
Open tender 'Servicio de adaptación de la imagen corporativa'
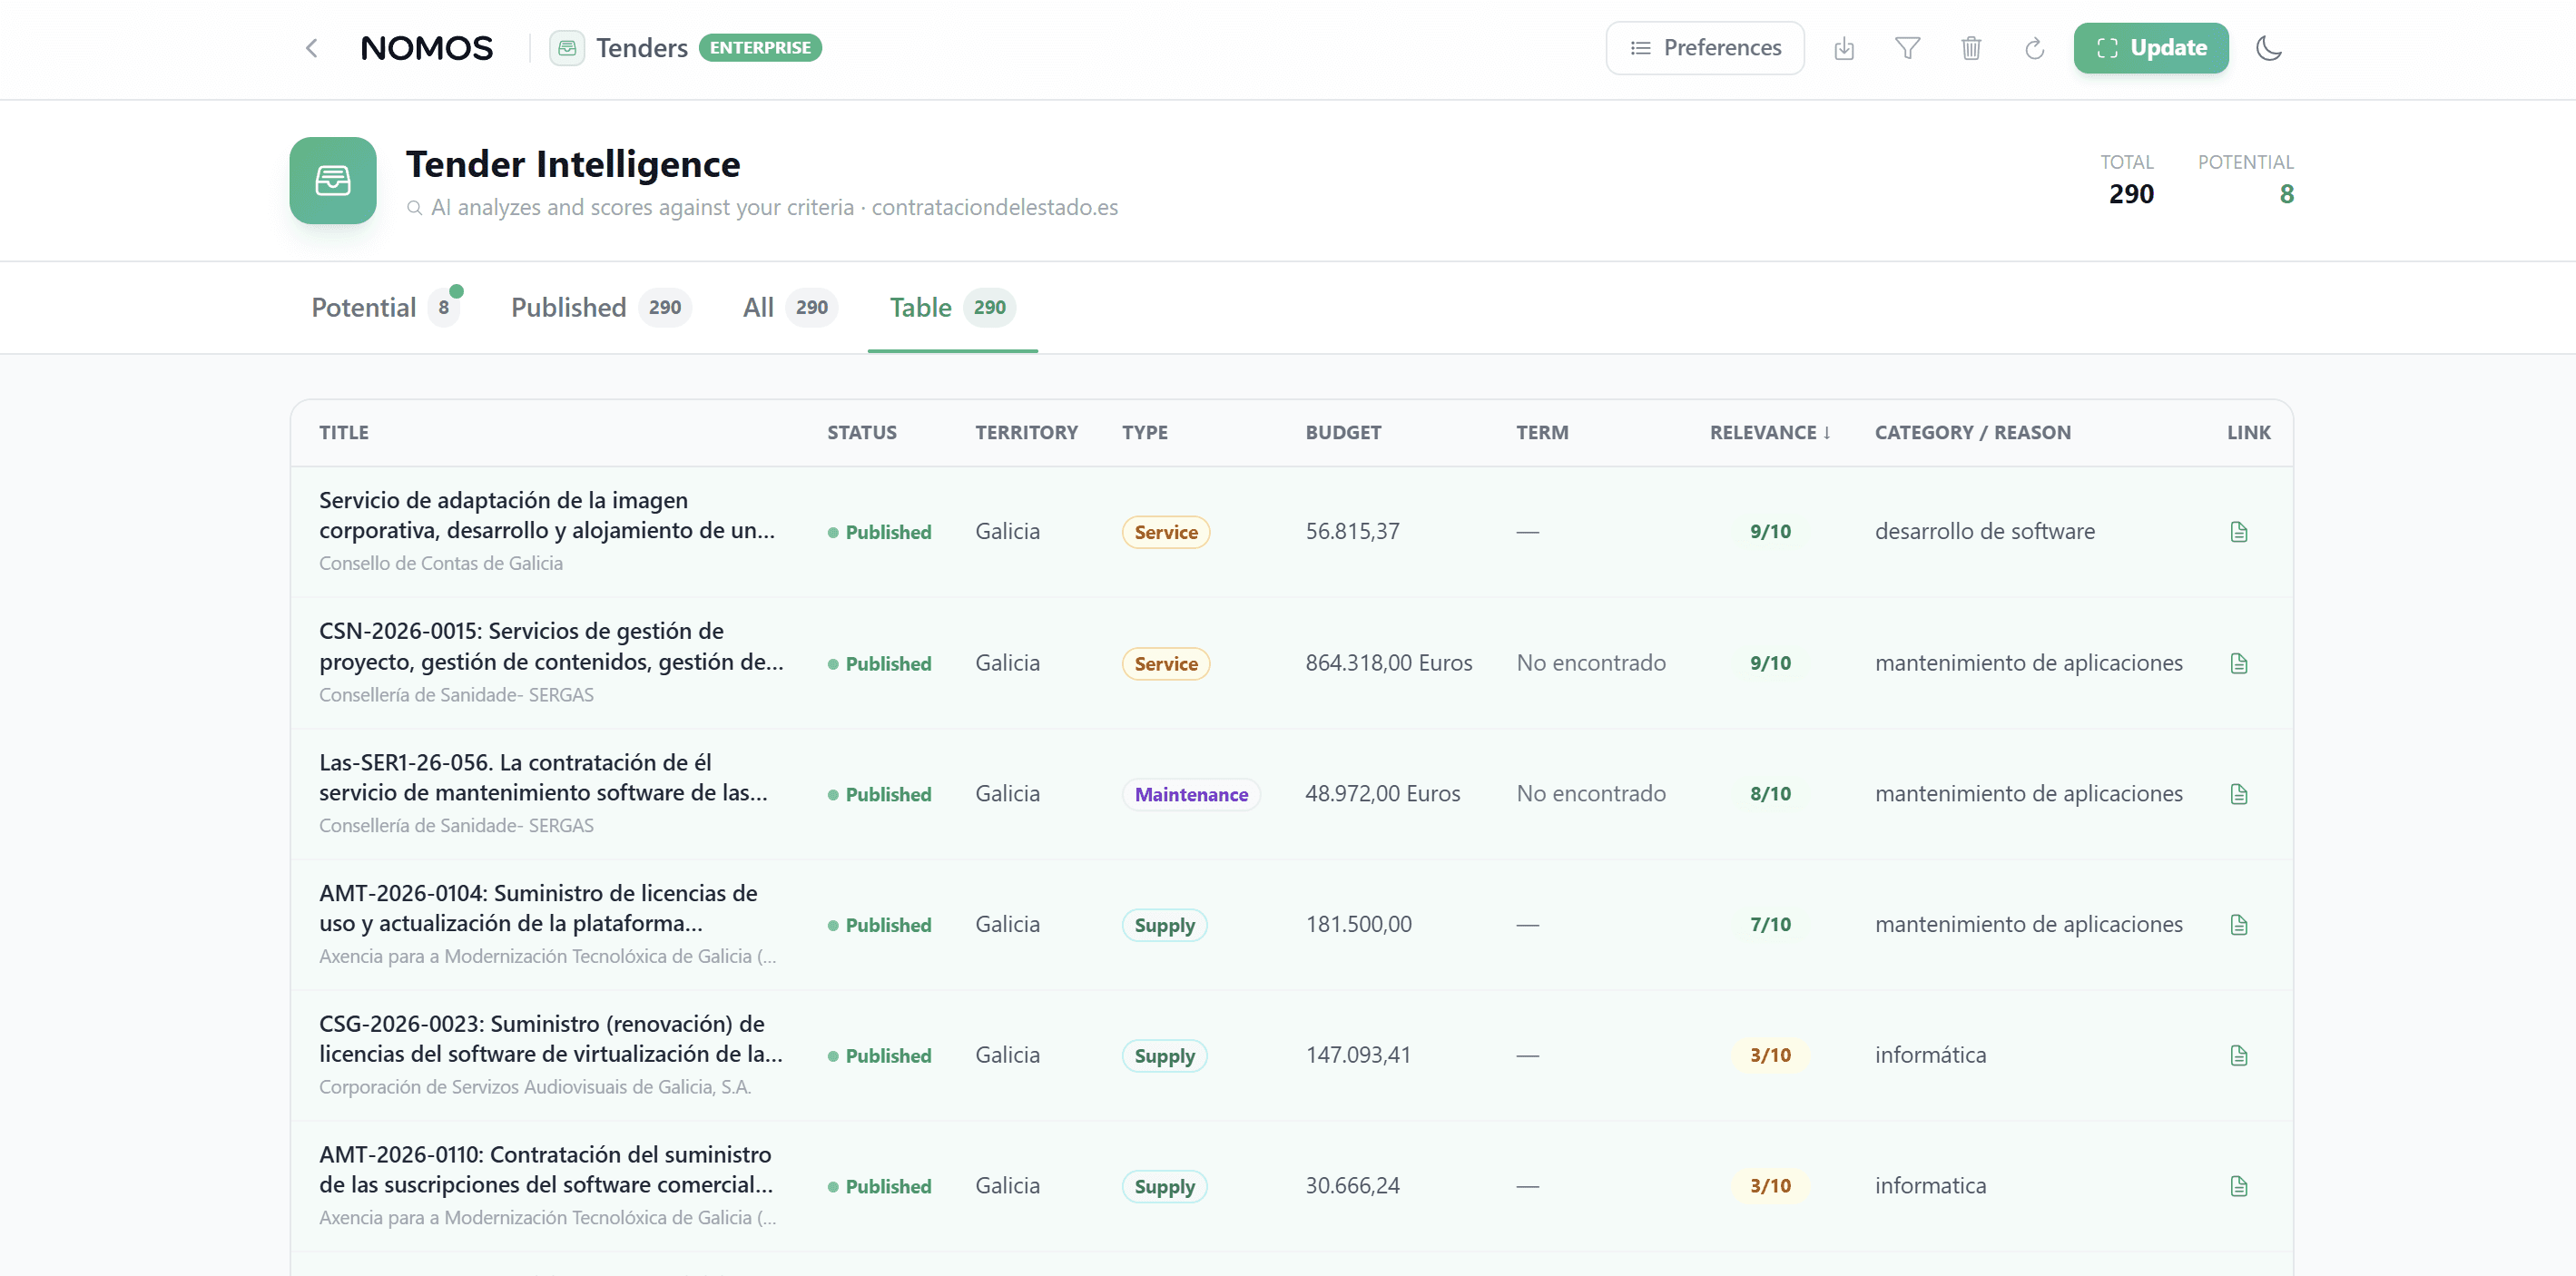tap(547, 515)
